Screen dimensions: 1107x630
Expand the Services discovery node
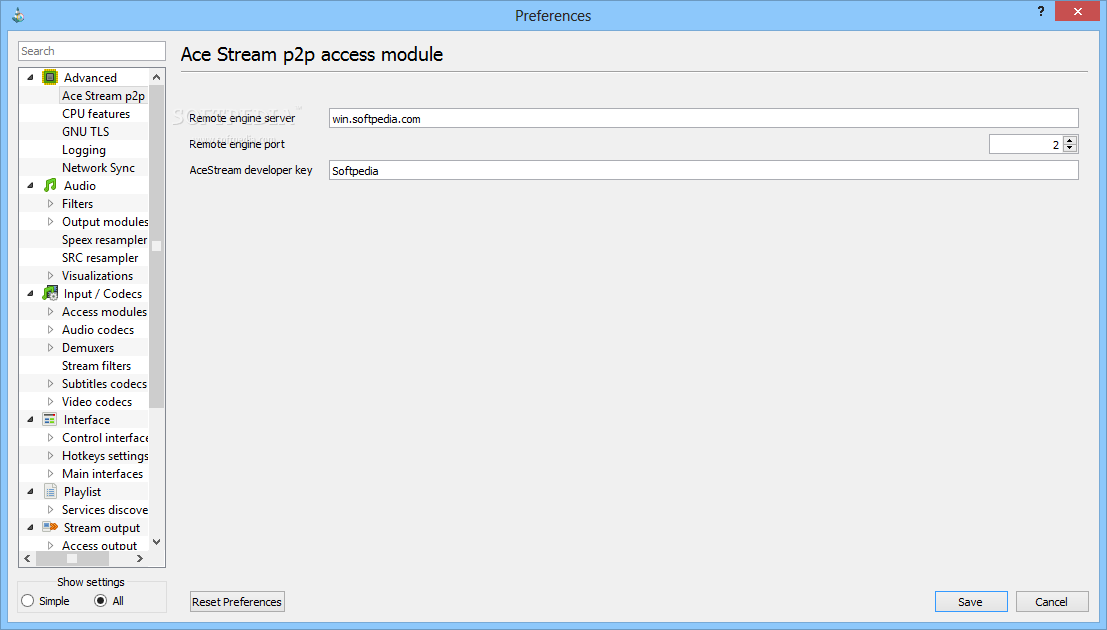pyautogui.click(x=50, y=510)
